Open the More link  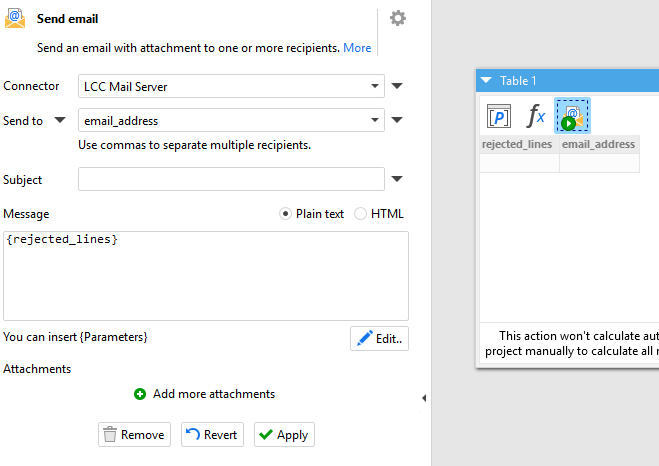357,48
